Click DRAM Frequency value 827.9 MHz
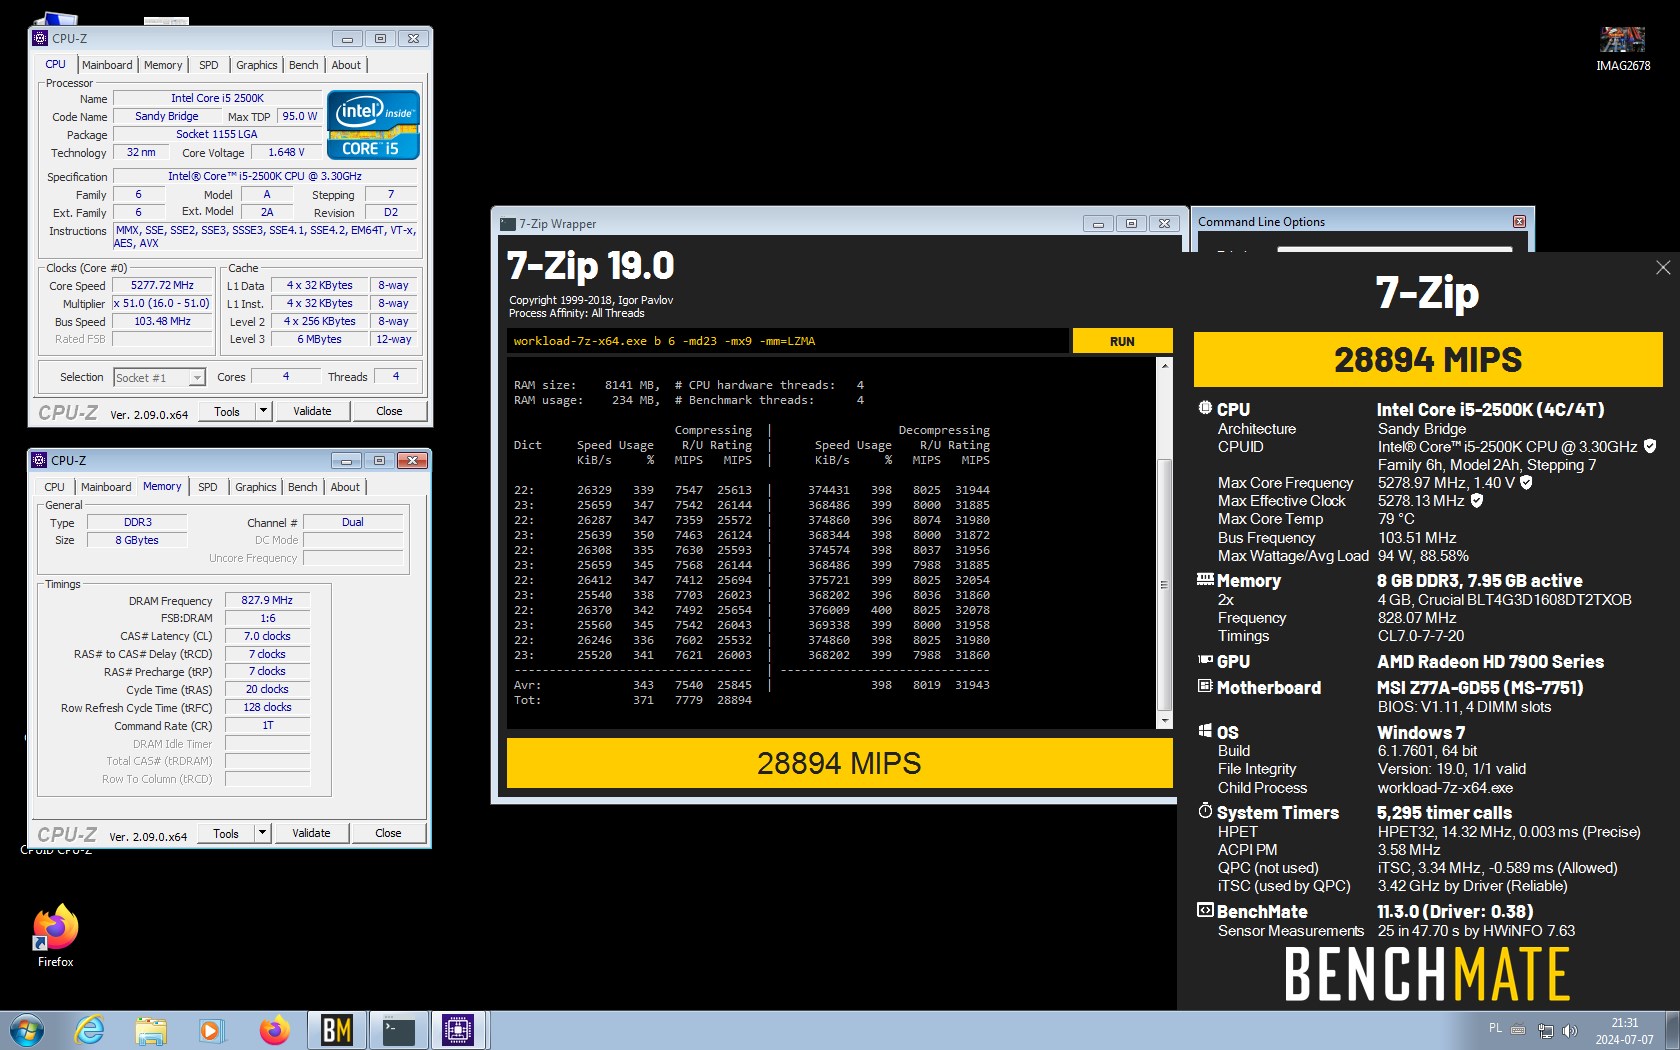1680x1050 pixels. coord(267,600)
